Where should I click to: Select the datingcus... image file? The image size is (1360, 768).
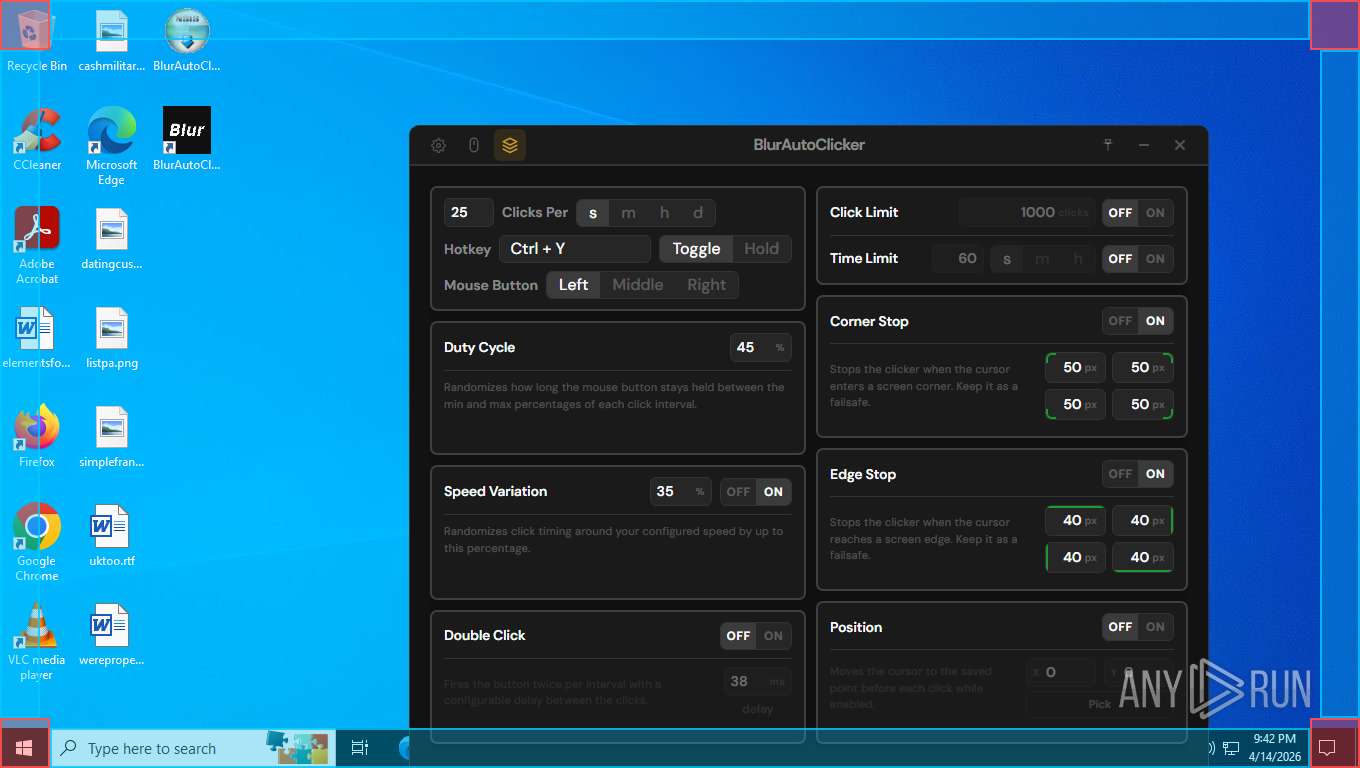click(x=112, y=238)
